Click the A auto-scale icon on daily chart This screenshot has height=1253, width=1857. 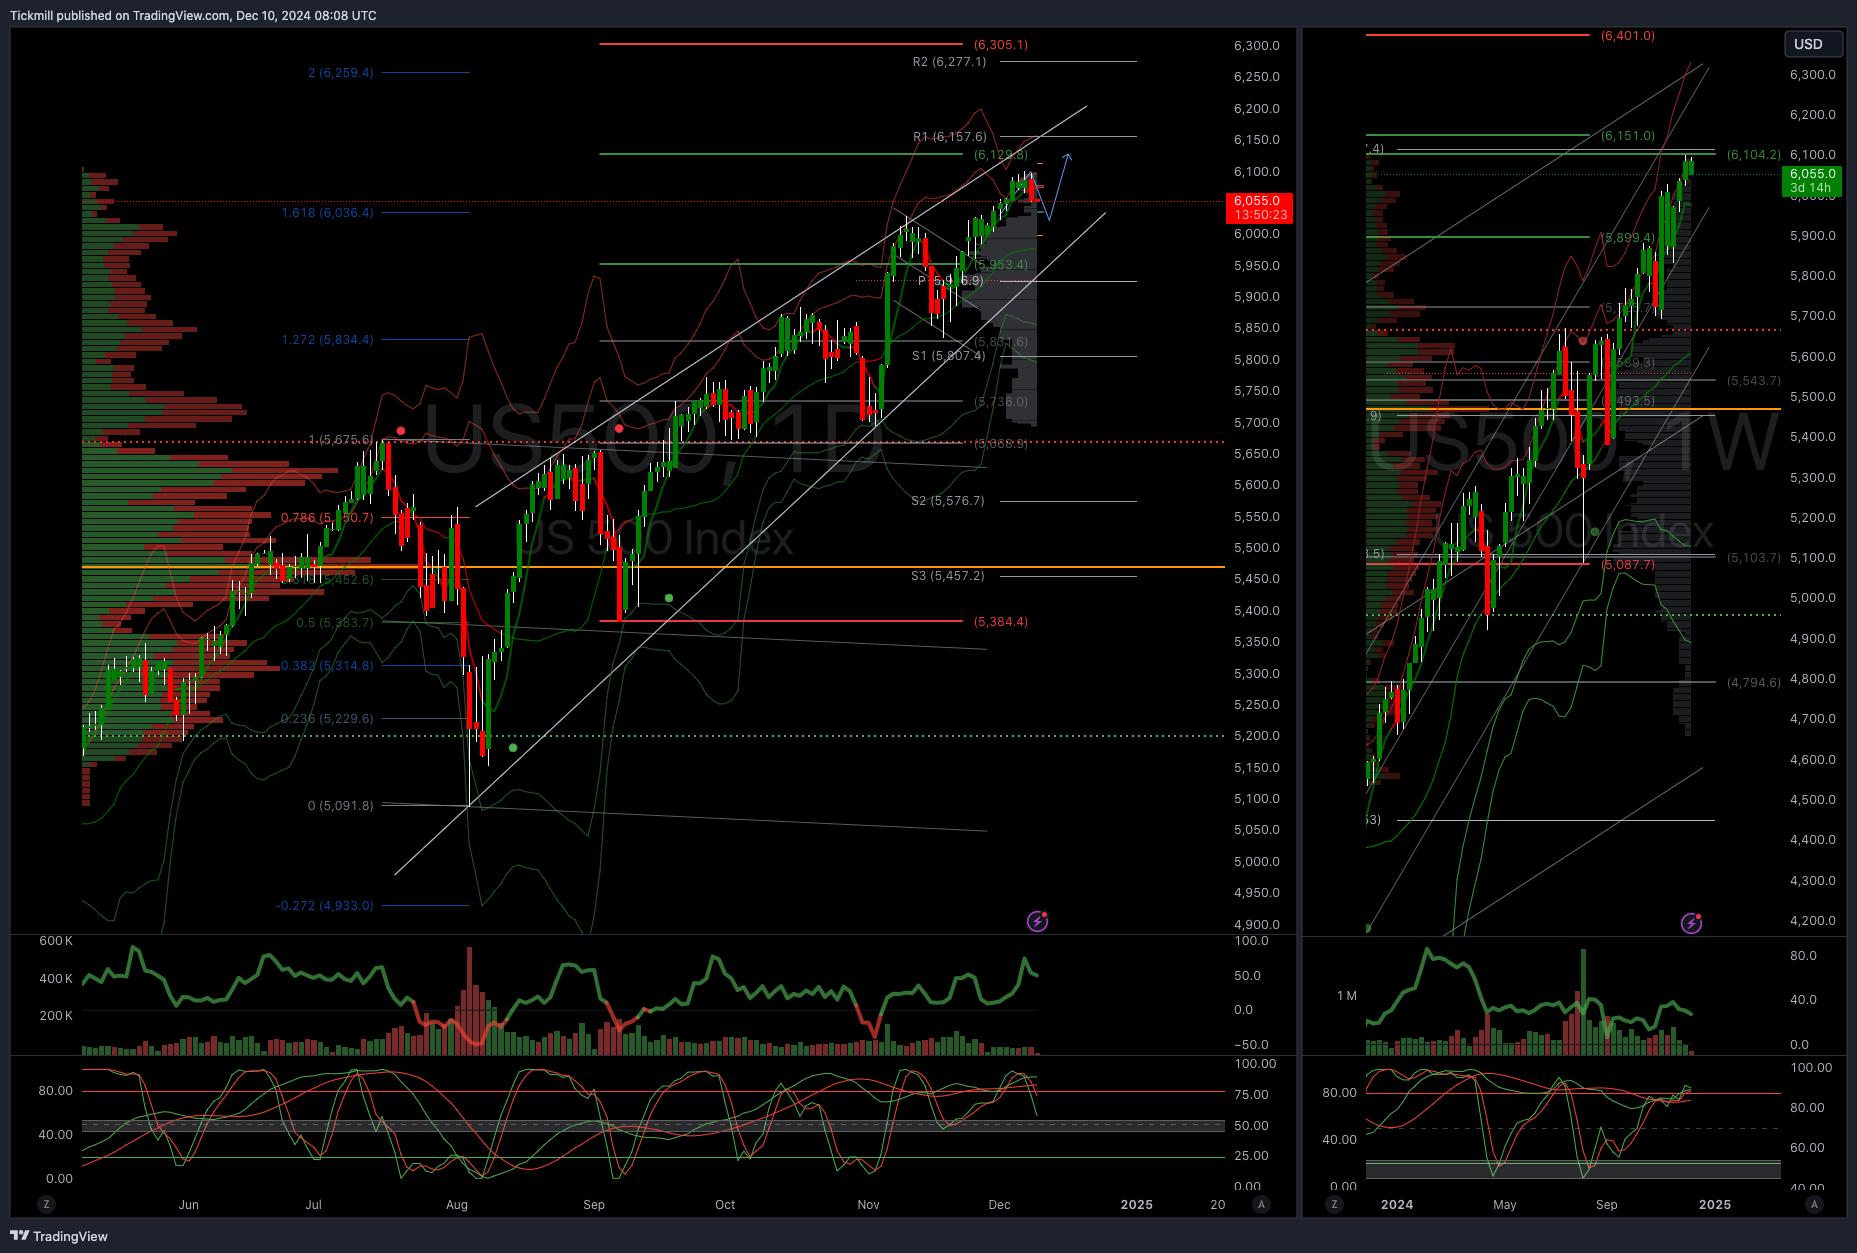(1262, 1204)
